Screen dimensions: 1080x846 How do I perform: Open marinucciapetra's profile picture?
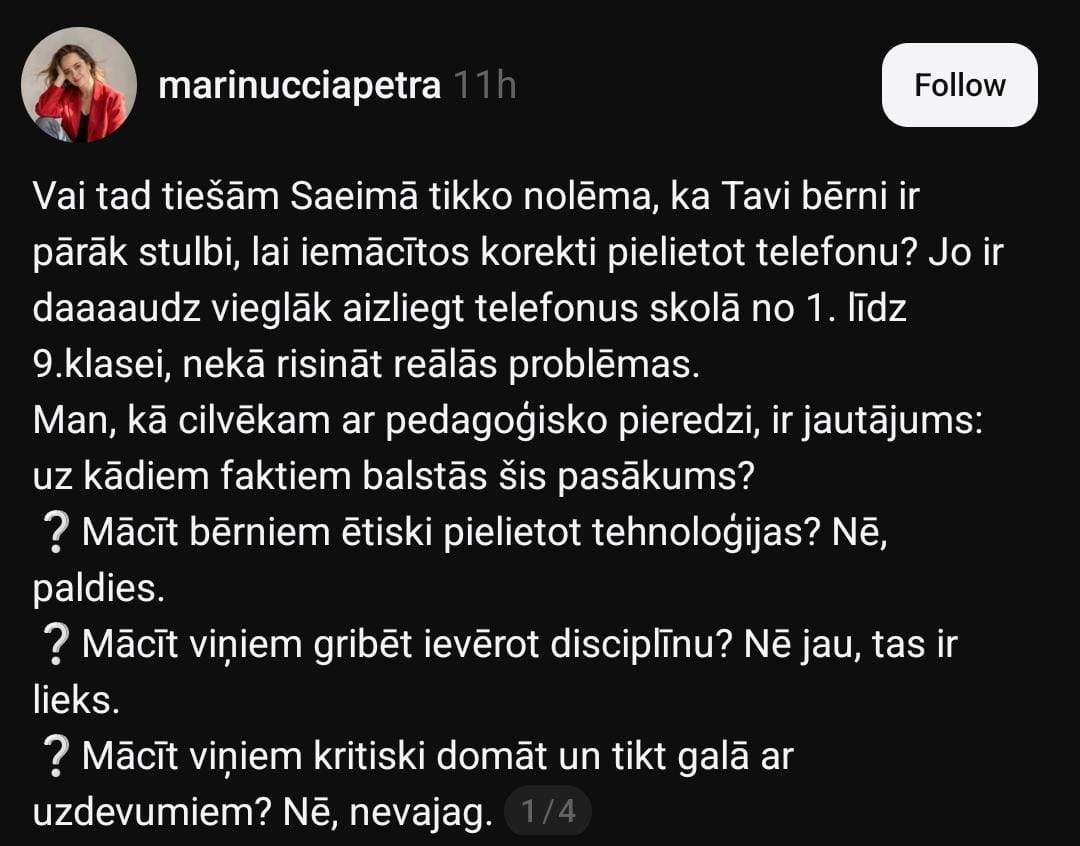pos(79,85)
